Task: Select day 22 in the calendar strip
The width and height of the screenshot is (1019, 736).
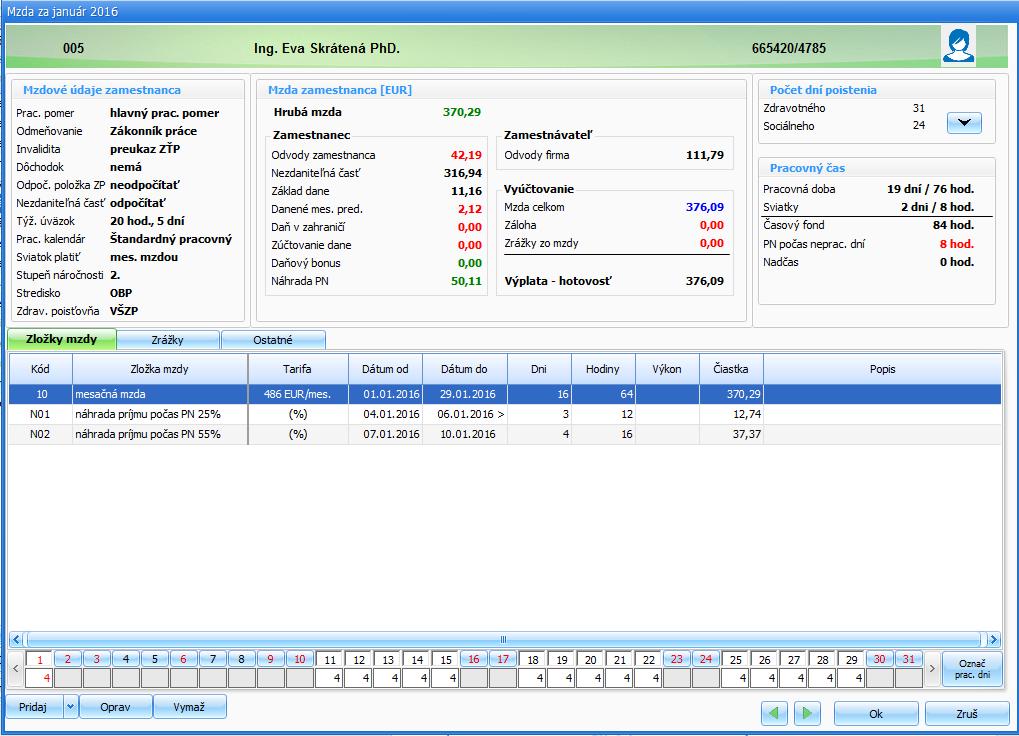Action: point(649,659)
